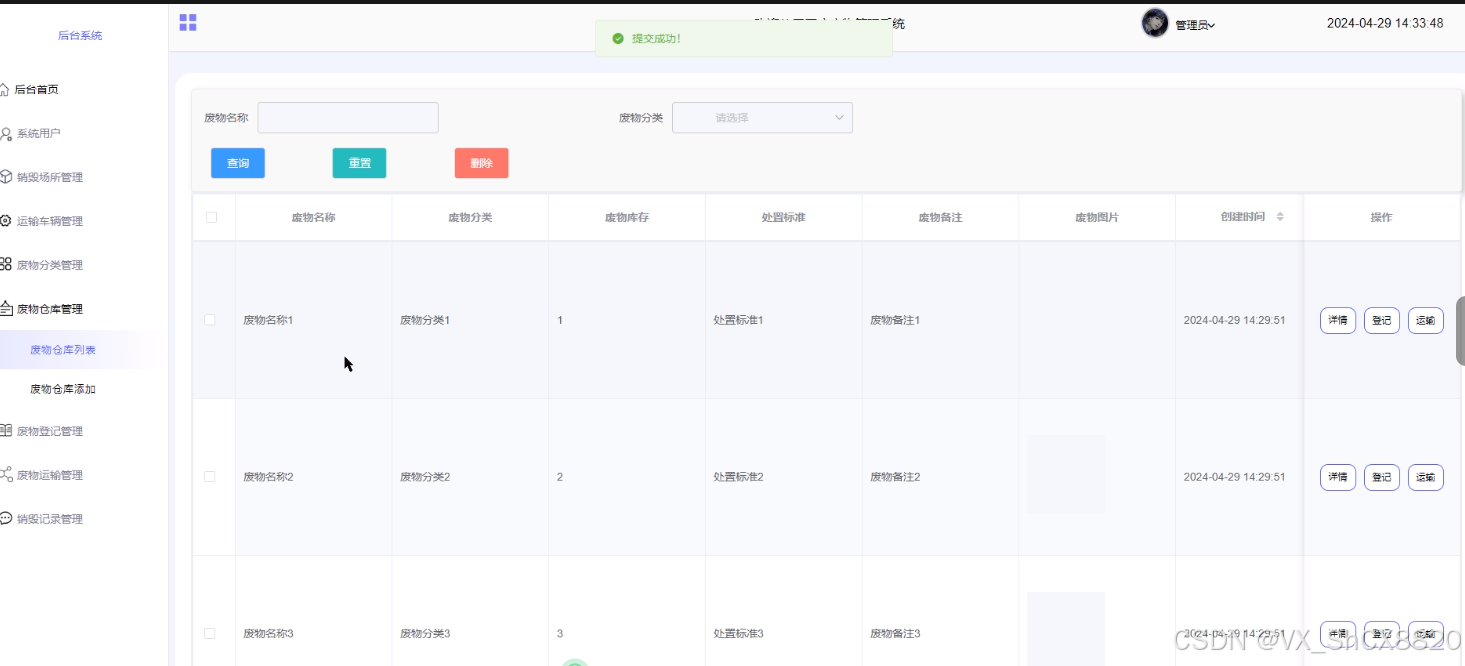Click the teal 重置 button
This screenshot has height=666, width=1465.
(x=359, y=163)
